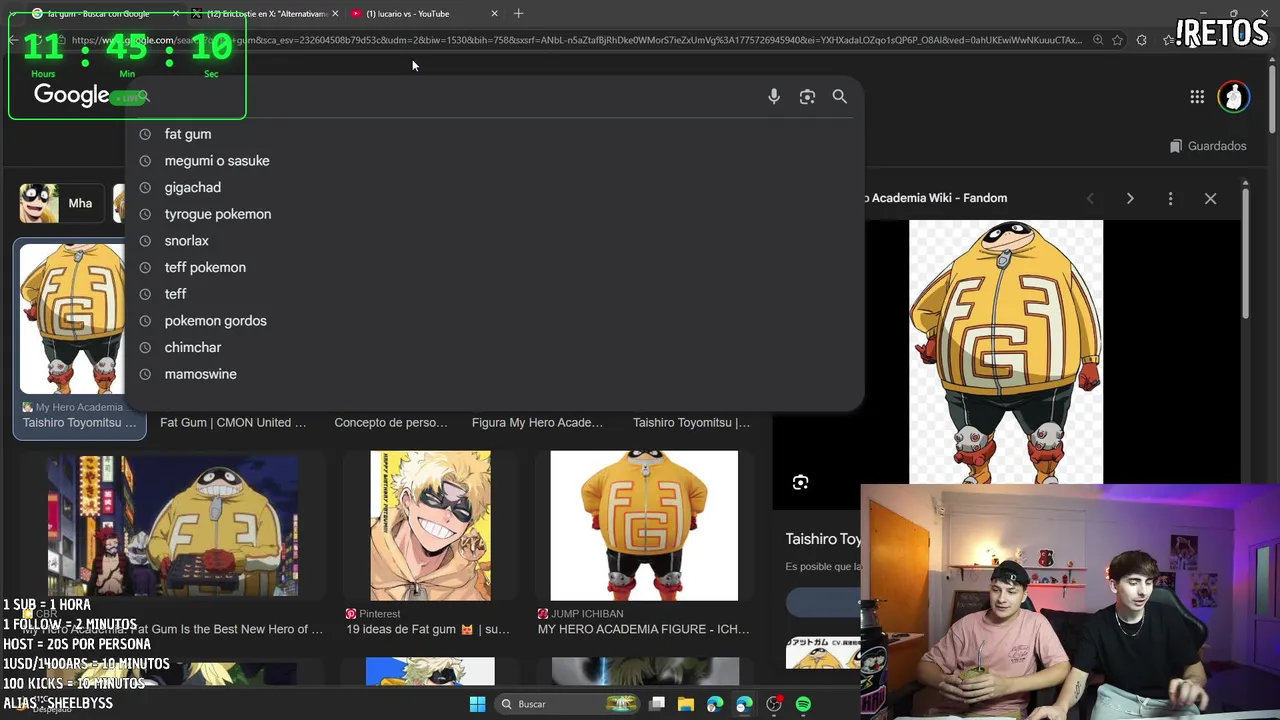
Task: Open 'Figura My Hero Acade...' result link
Action: tap(537, 423)
